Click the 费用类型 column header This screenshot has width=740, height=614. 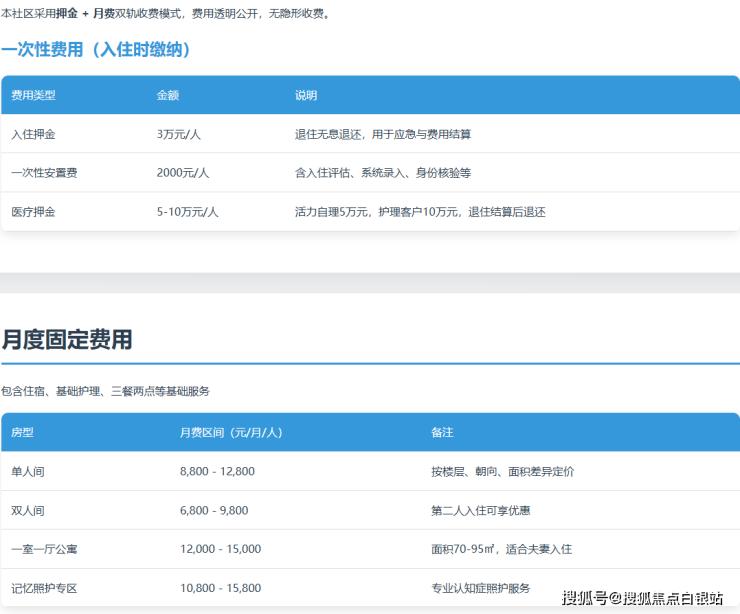33,95
